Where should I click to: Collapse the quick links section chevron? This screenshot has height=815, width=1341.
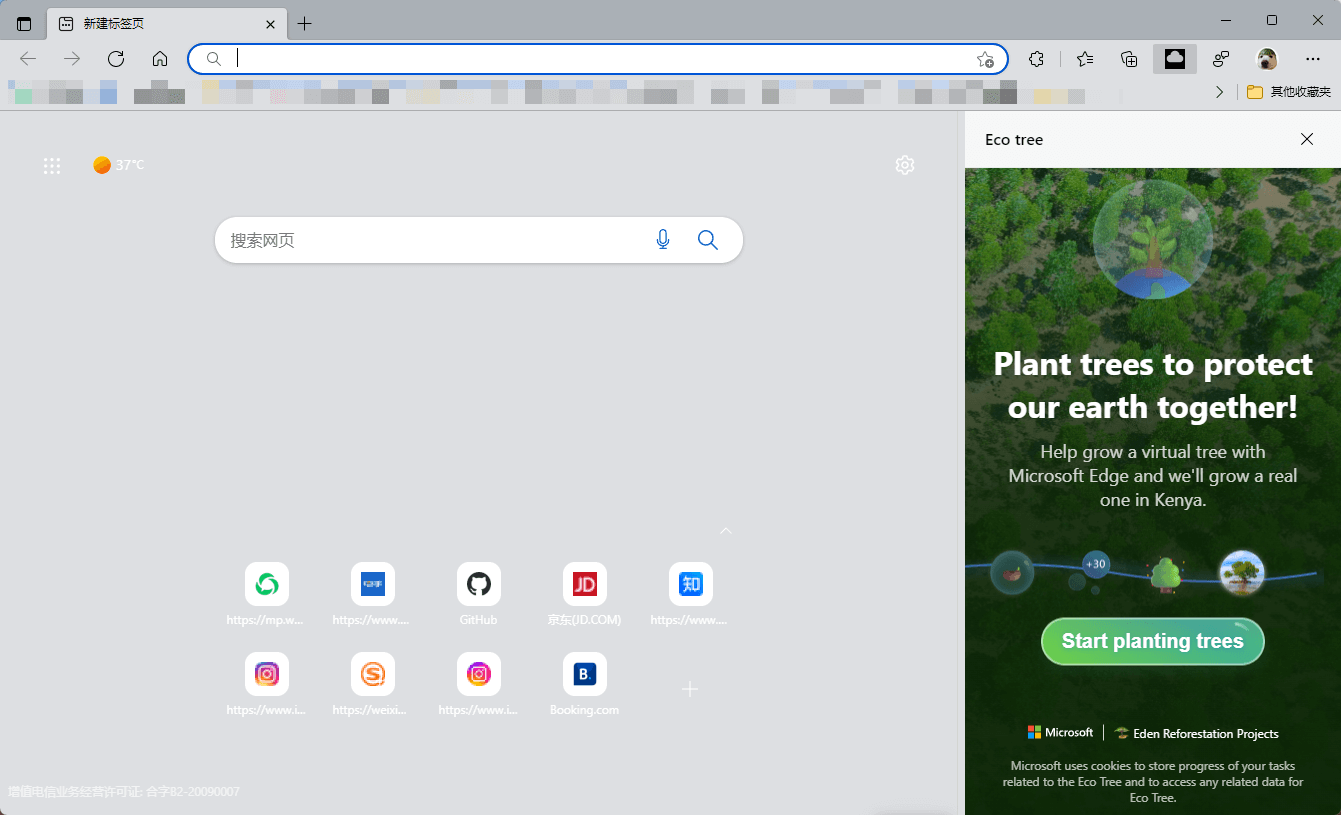coord(726,531)
